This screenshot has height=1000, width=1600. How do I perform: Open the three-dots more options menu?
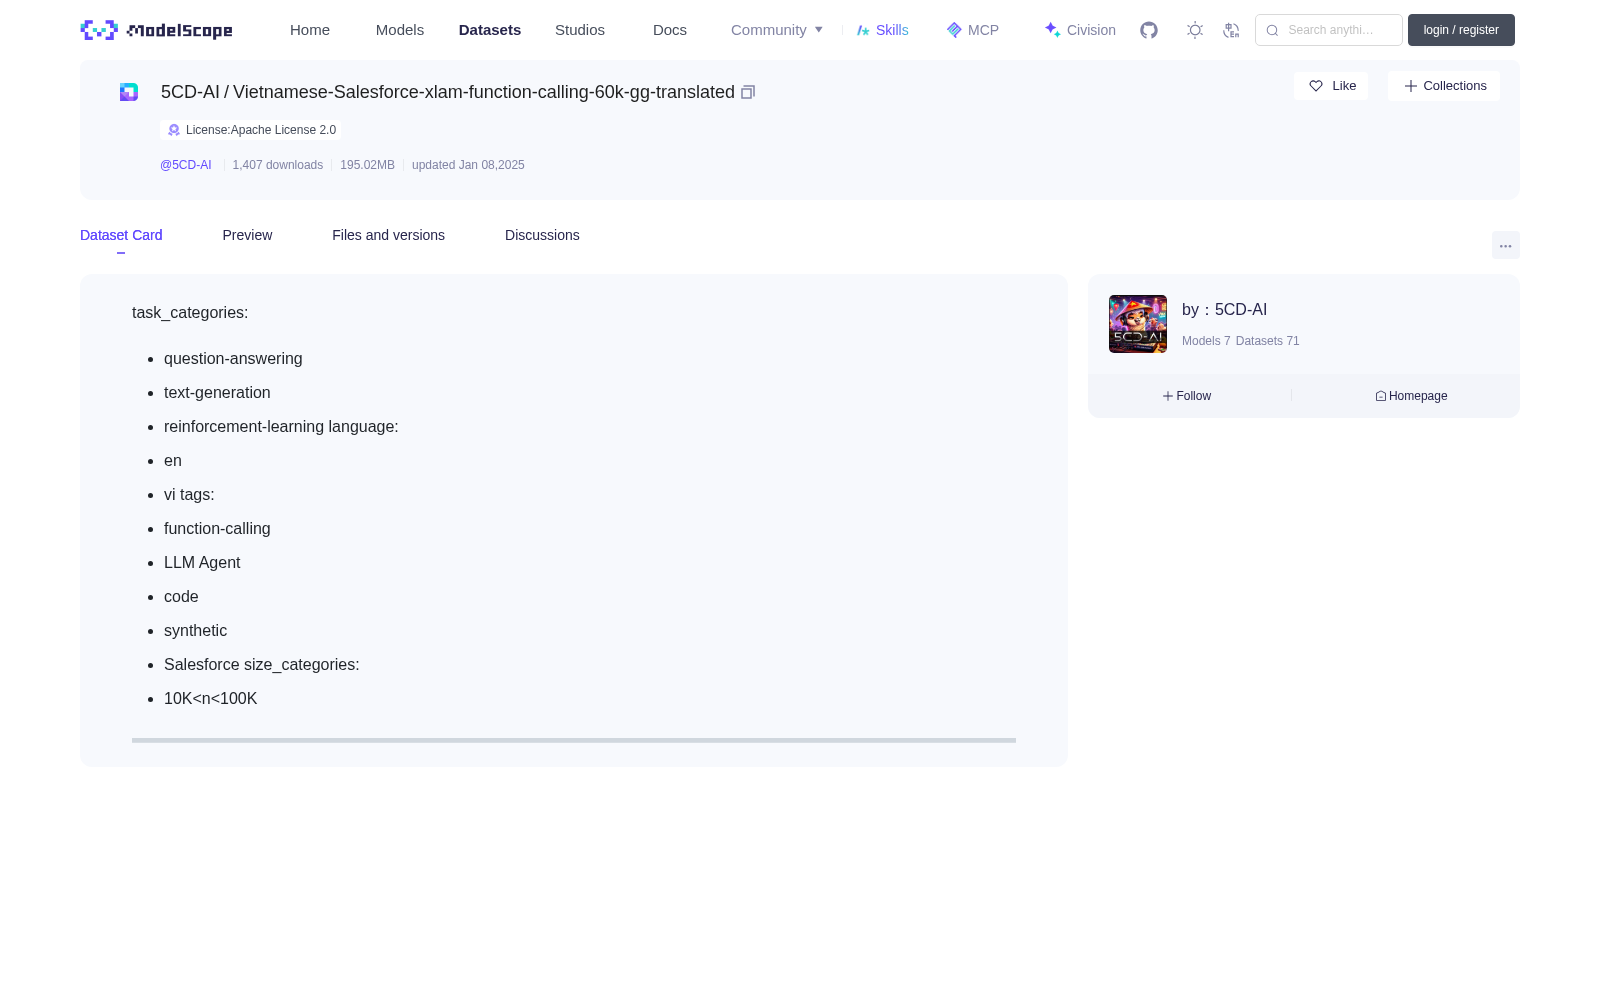point(1506,245)
